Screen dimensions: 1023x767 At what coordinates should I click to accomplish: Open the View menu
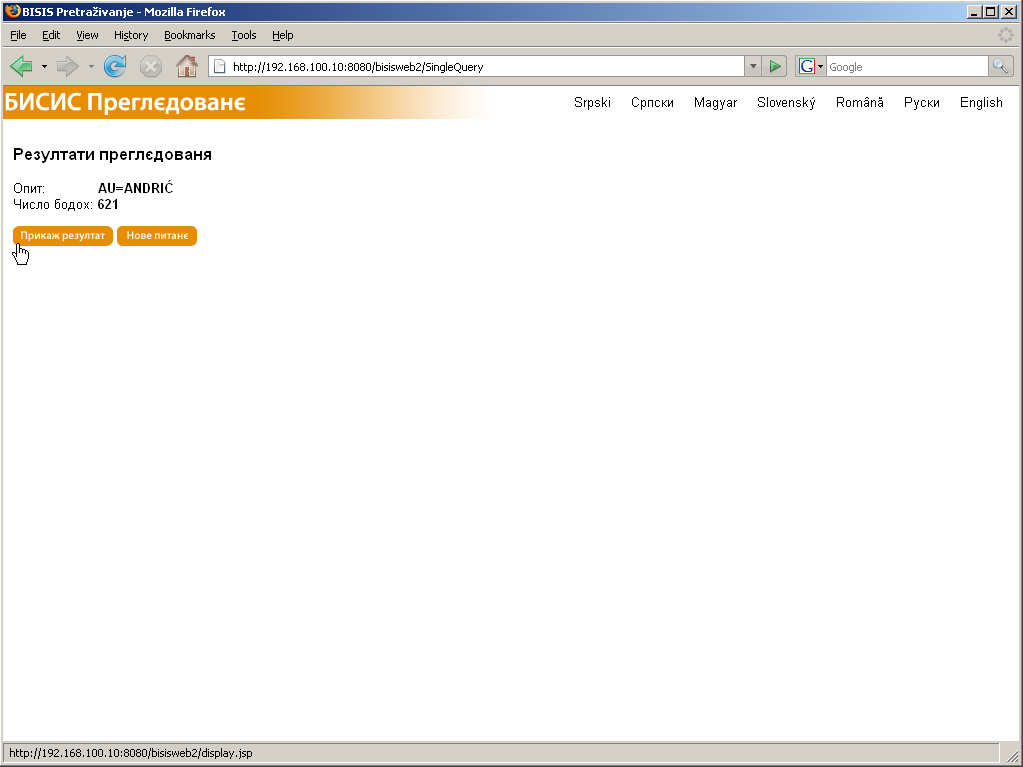87,35
